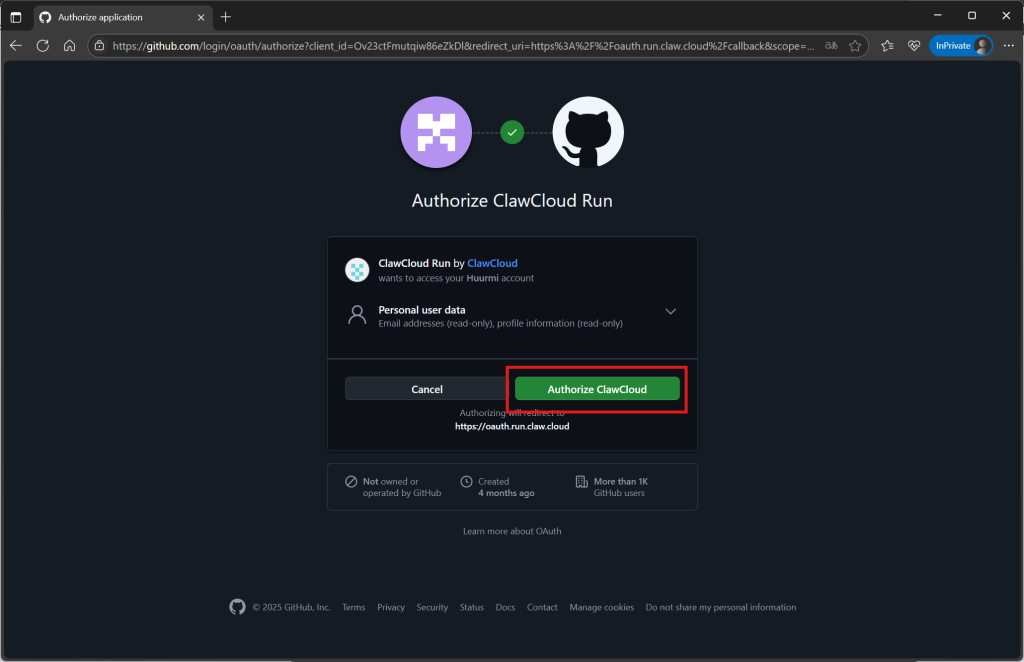The image size is (1024, 662).
Task: Click the 'More than 1K' text
Action: (620, 482)
